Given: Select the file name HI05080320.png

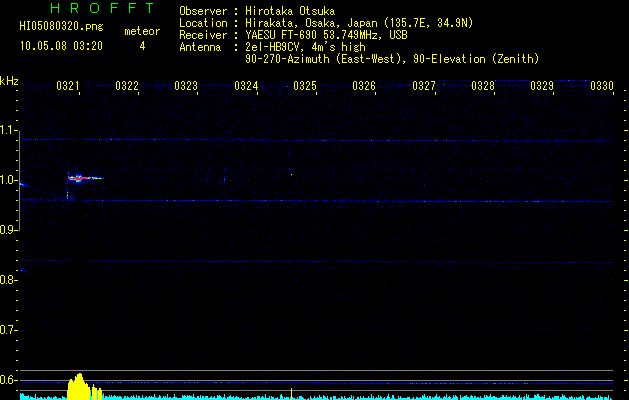Looking at the screenshot, I should [61, 27].
